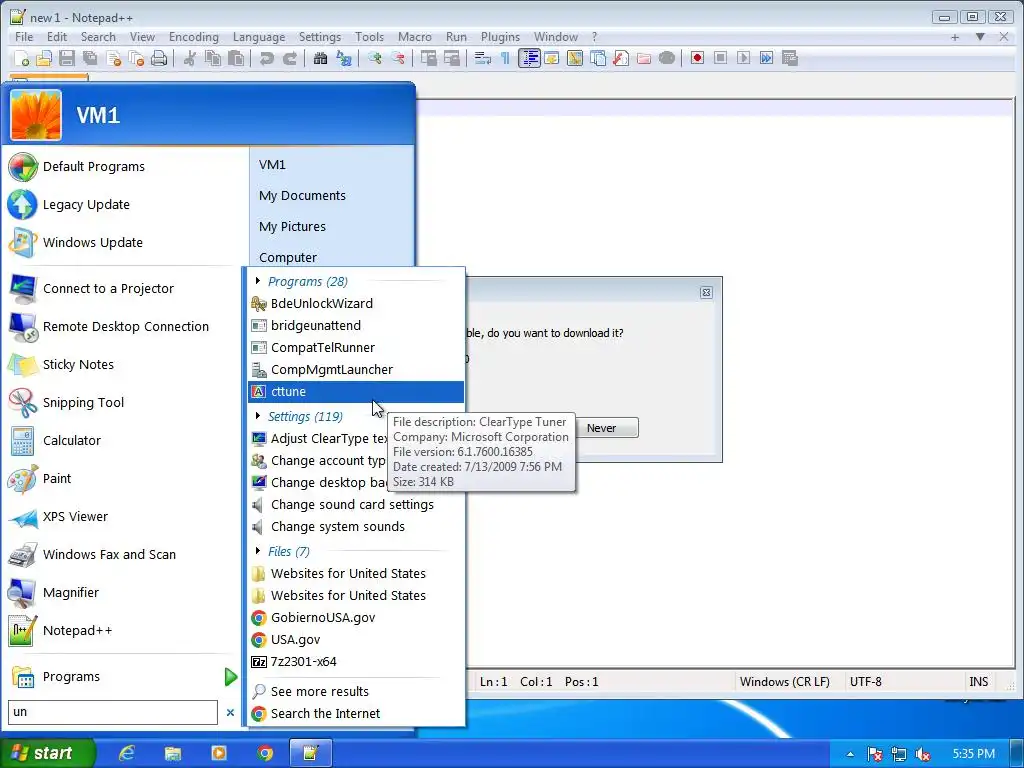
Task: Click the Open file toolbar icon
Action: point(44,59)
